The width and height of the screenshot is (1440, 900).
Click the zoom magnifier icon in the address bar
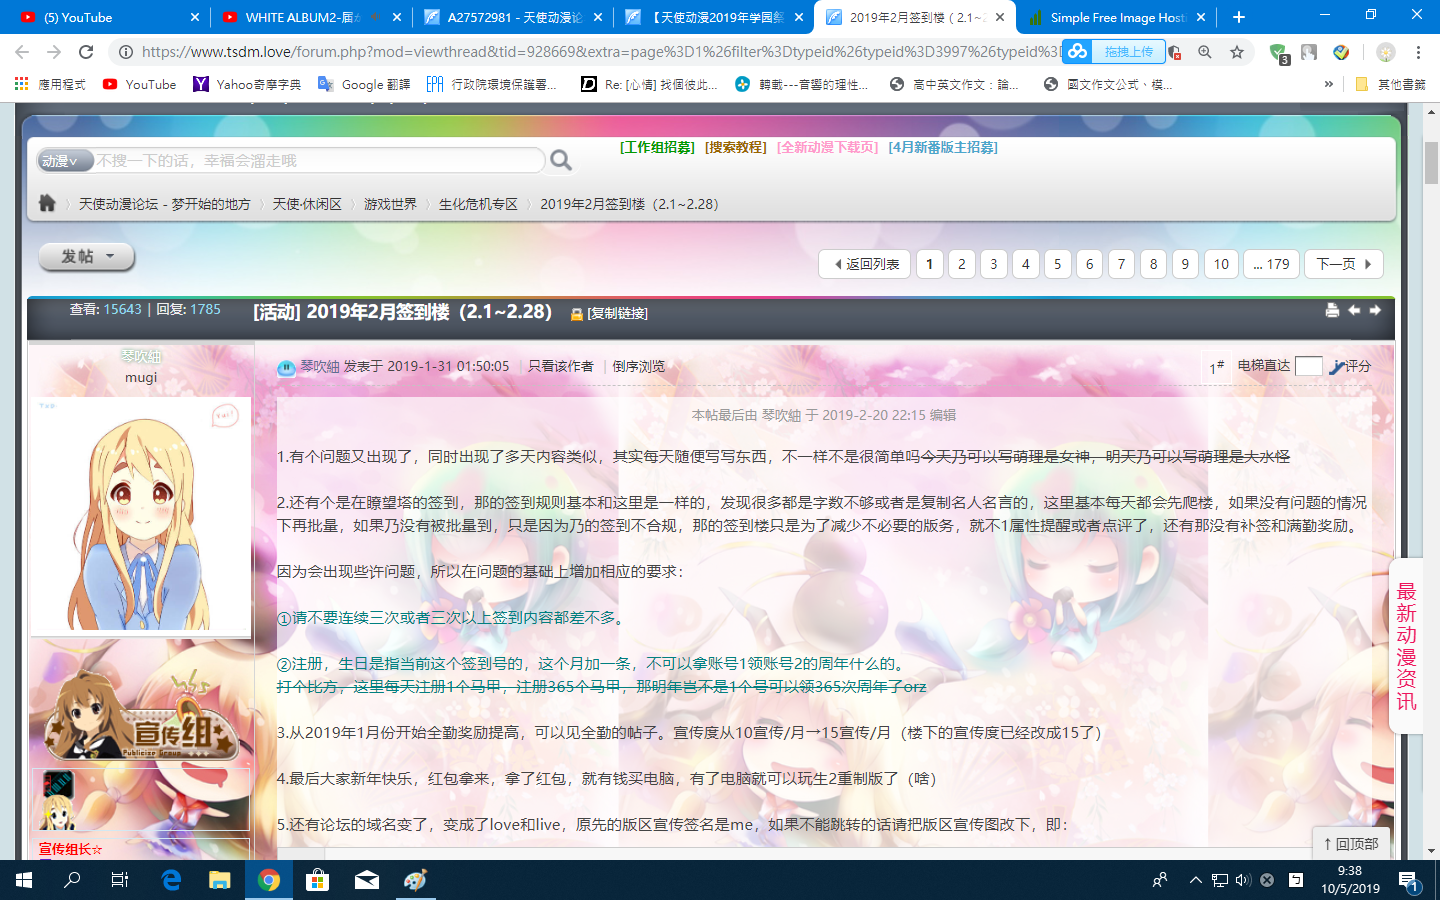(x=1205, y=52)
